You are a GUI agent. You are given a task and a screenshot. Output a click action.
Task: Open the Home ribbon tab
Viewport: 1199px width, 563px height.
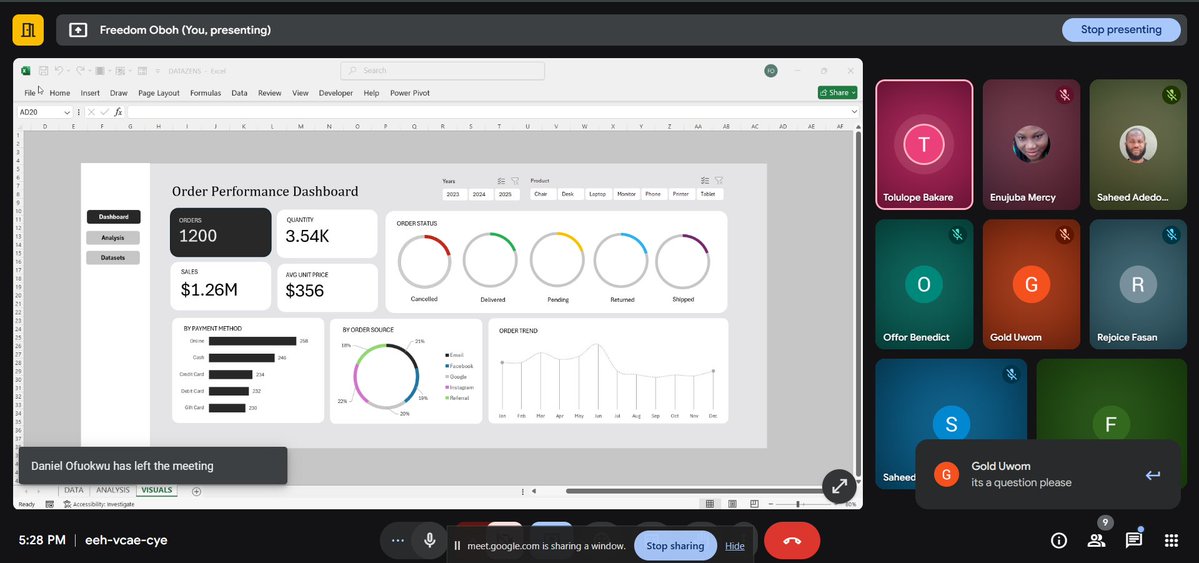coord(60,93)
